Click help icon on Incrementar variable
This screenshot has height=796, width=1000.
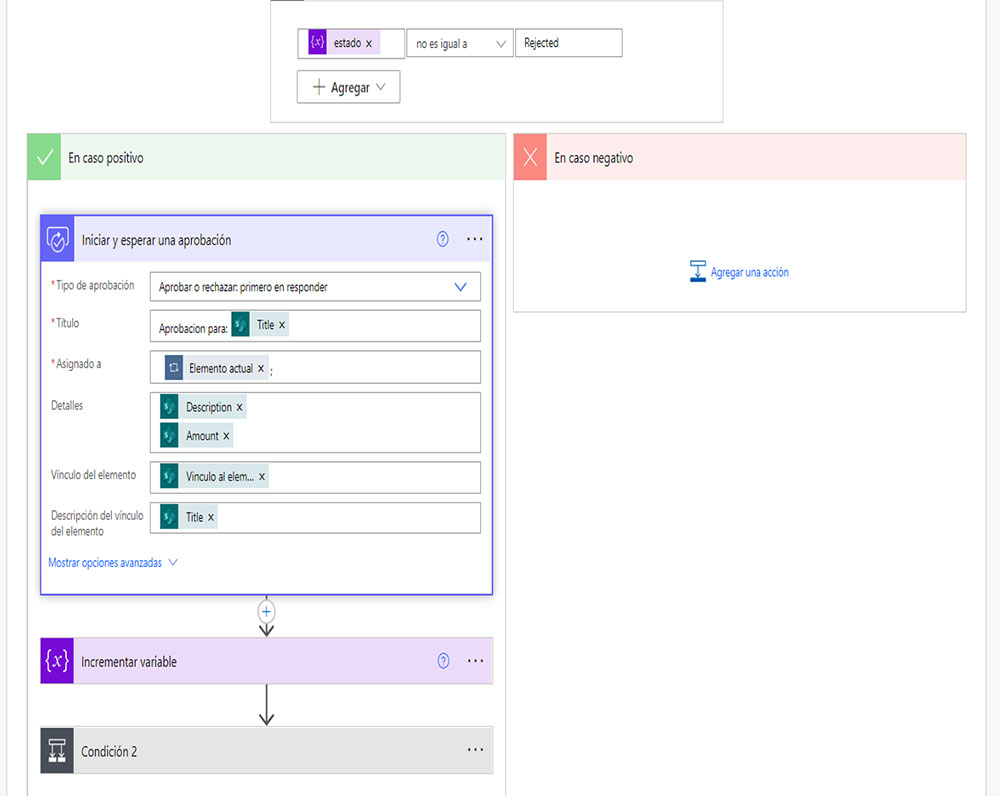pyautogui.click(x=443, y=661)
